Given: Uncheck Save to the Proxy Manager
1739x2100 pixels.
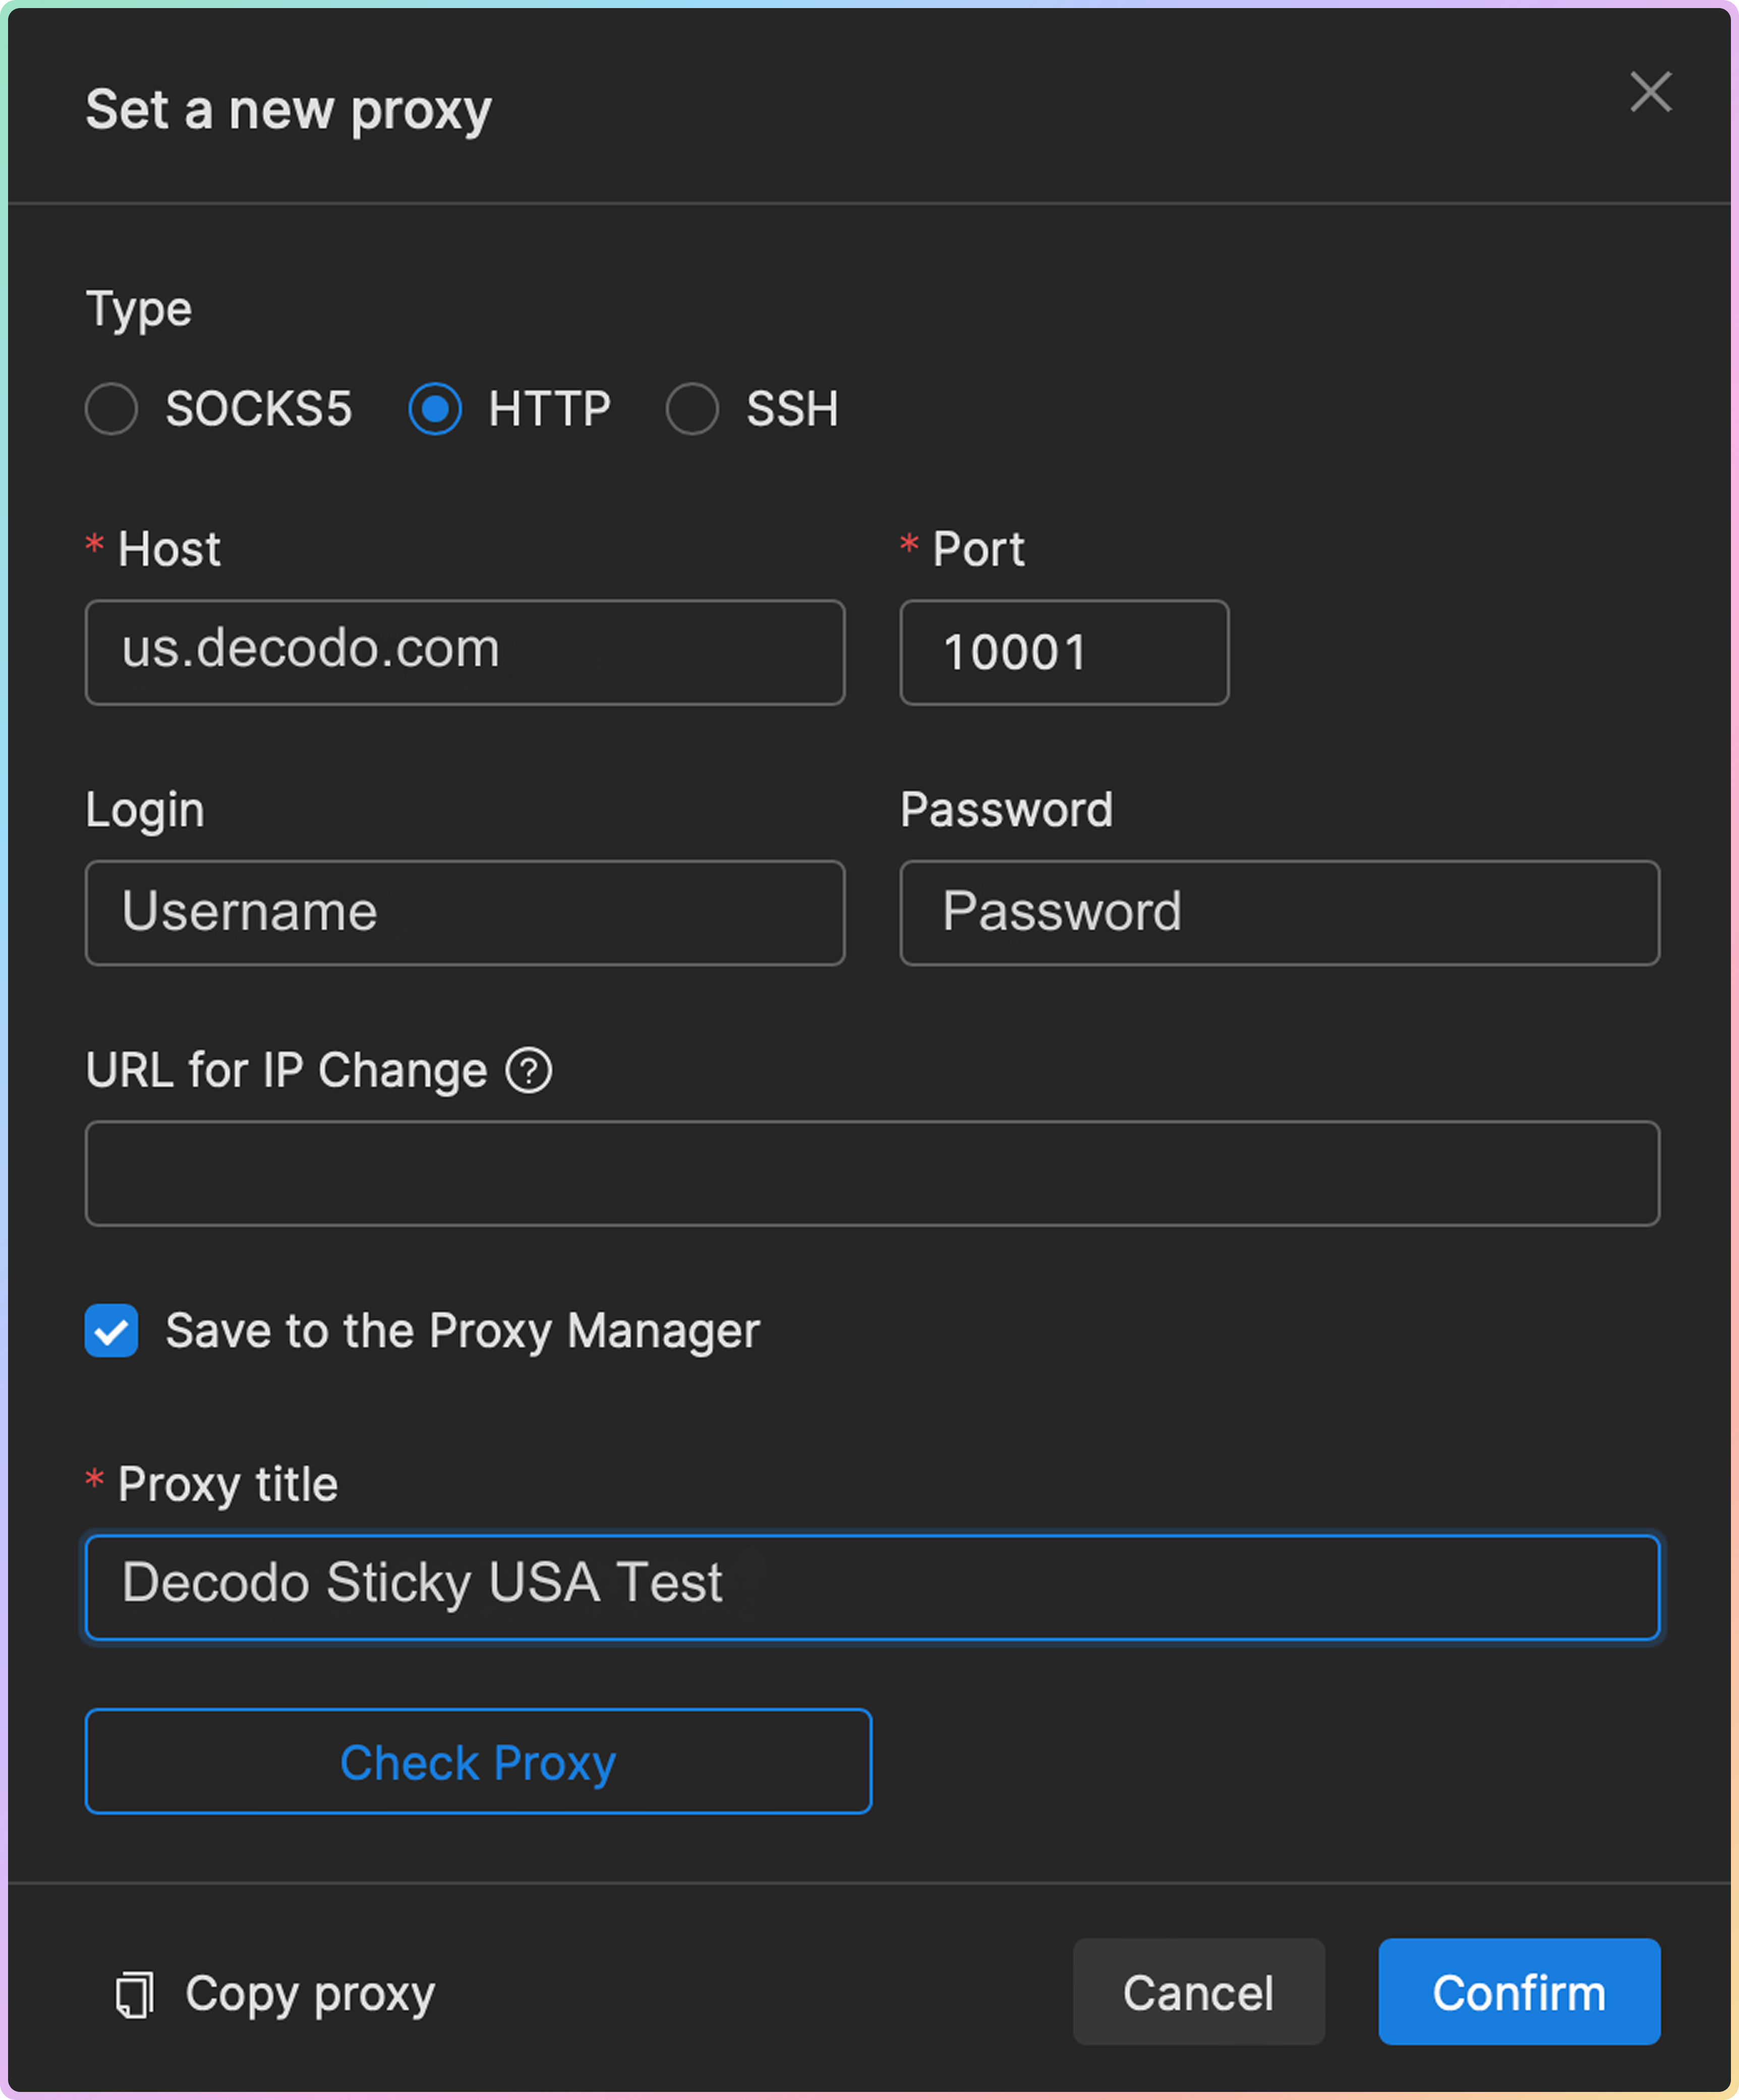Looking at the screenshot, I should pyautogui.click(x=111, y=1331).
